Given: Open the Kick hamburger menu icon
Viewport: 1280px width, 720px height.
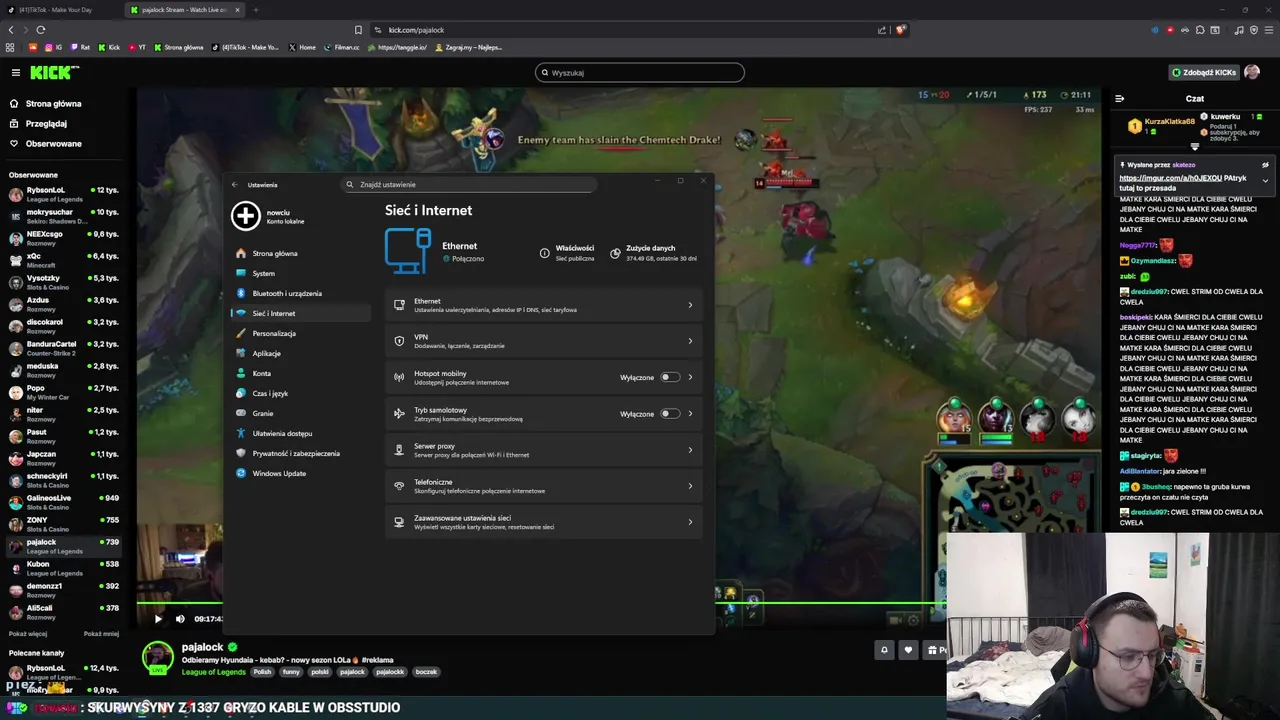Looking at the screenshot, I should click(x=16, y=72).
